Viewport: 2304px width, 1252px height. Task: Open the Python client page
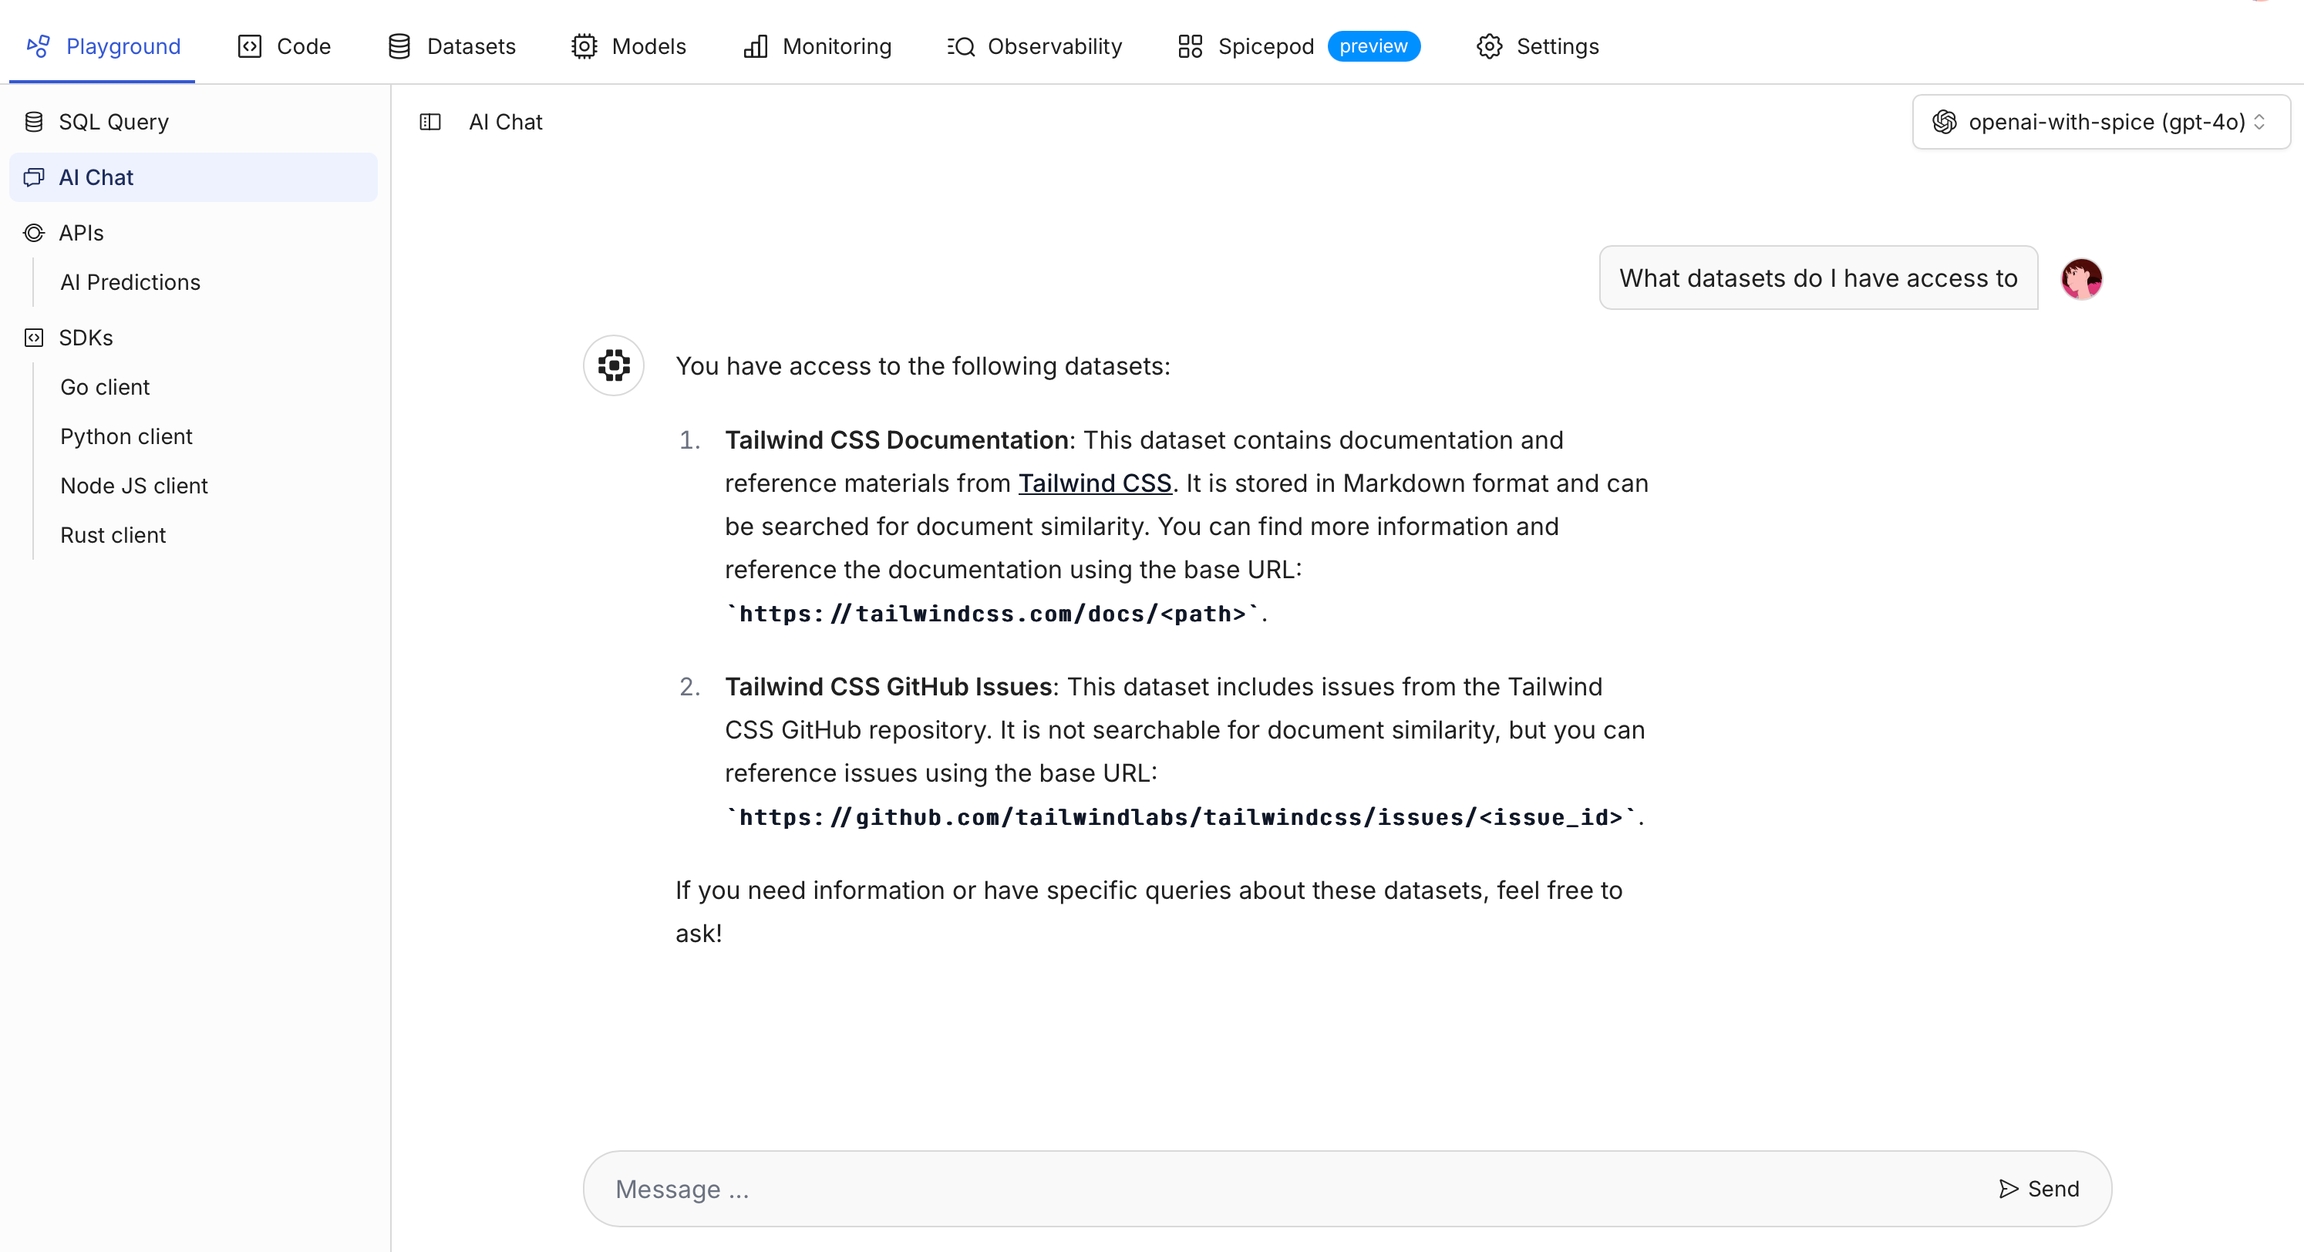[126, 436]
